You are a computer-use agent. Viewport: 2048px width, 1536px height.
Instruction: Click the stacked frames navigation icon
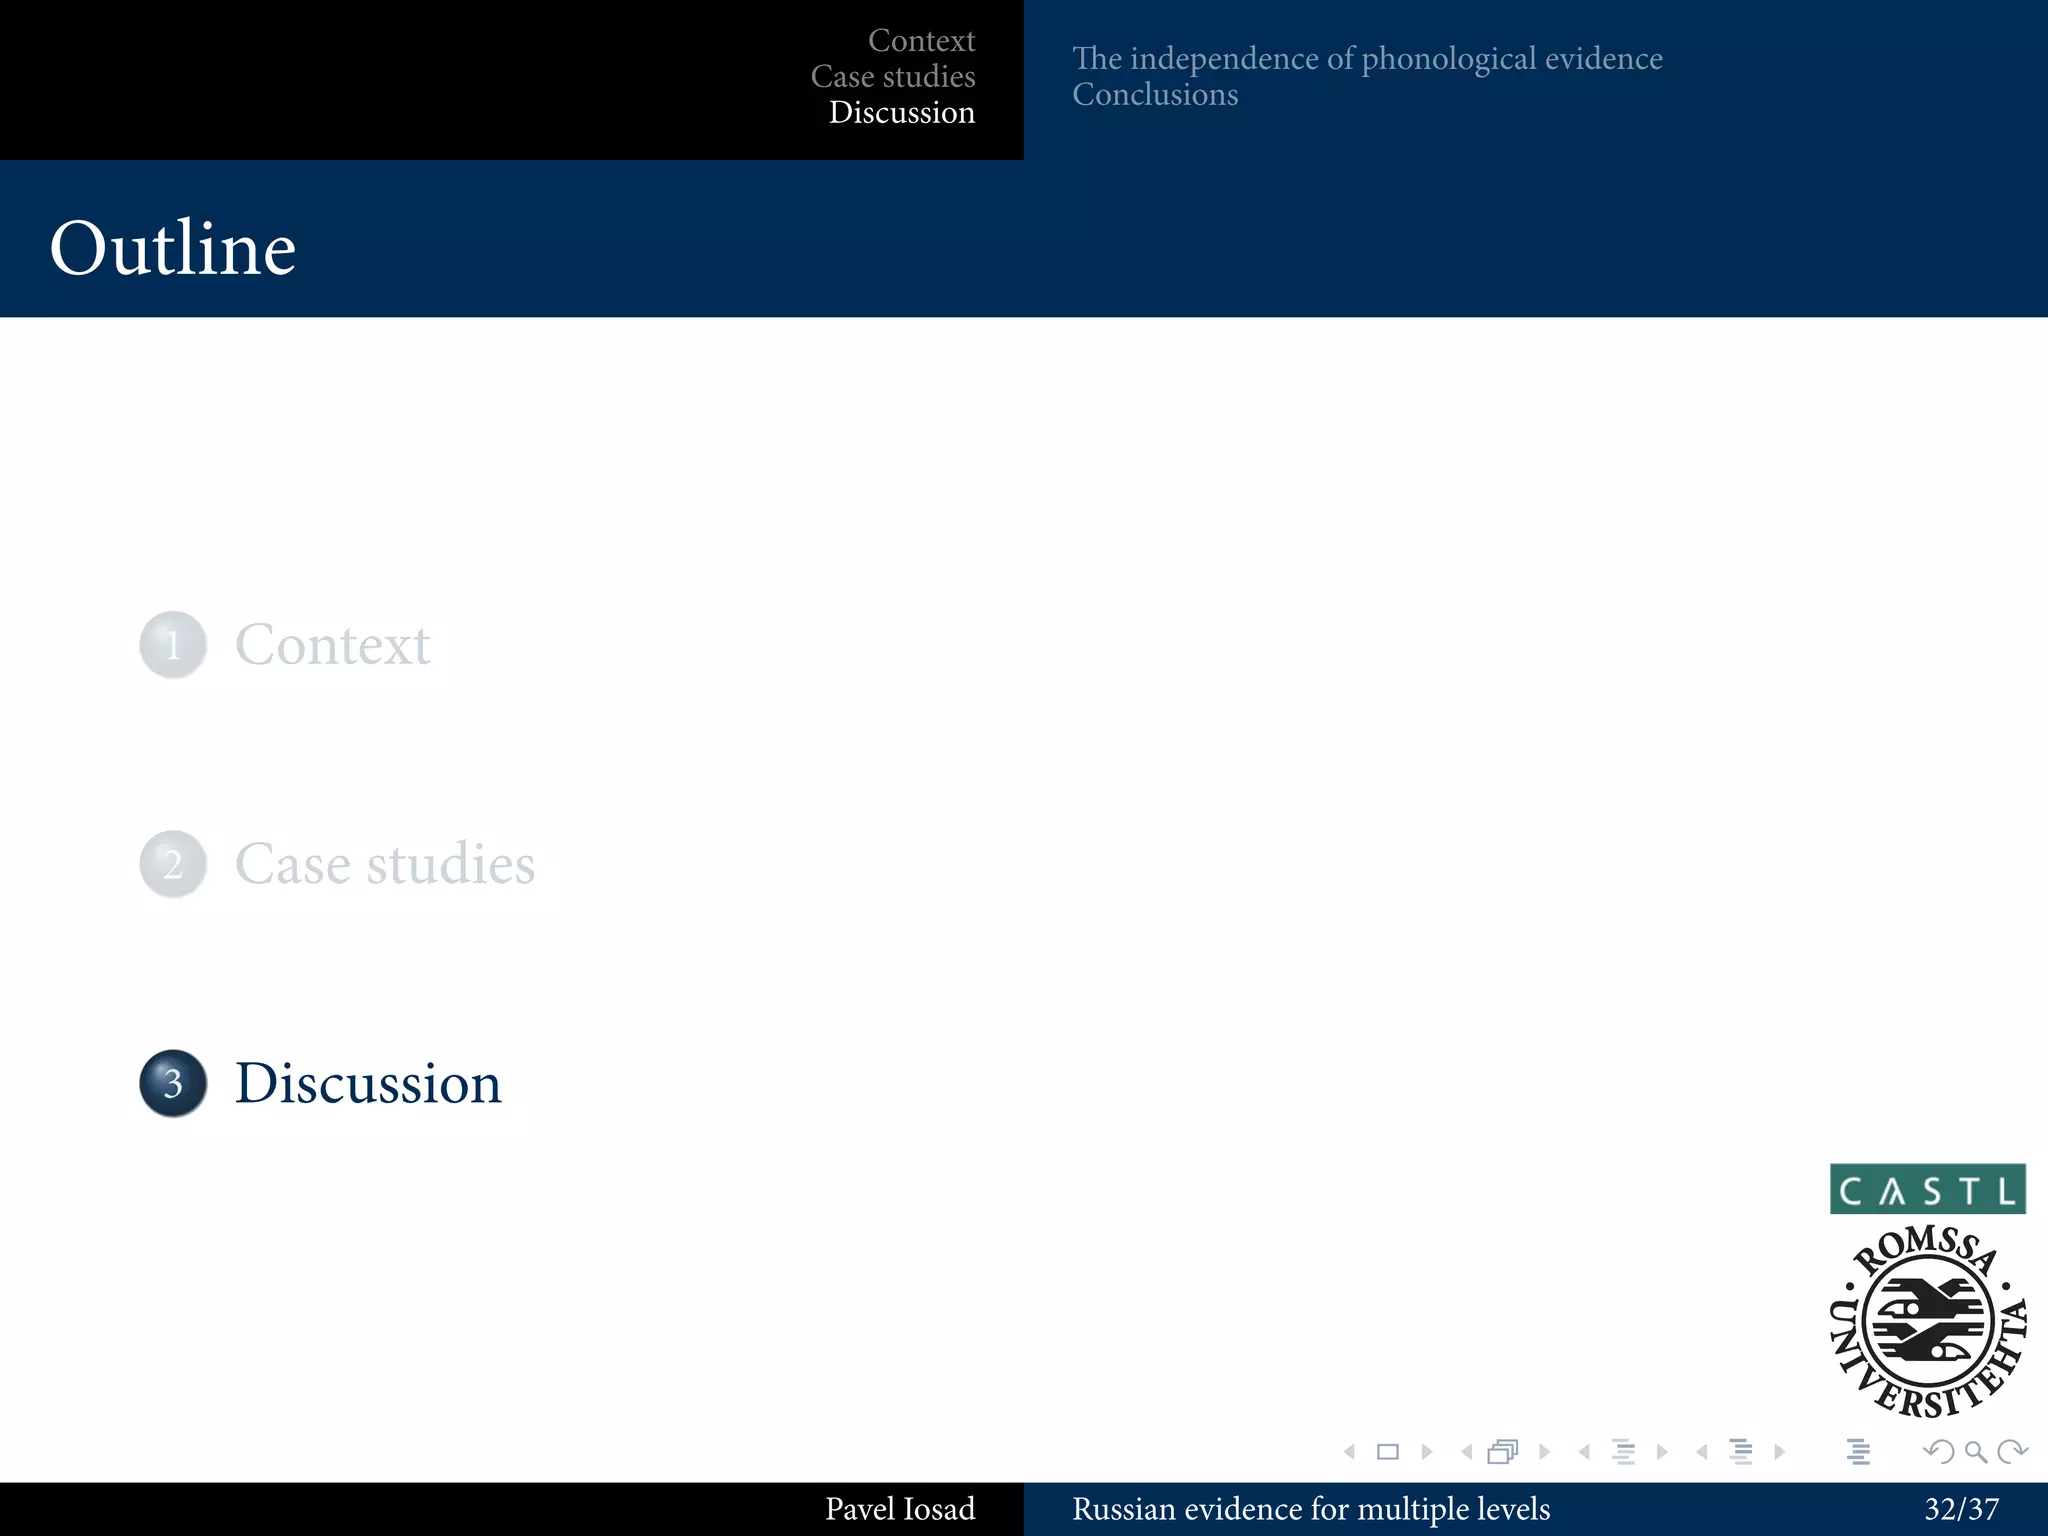[1503, 1452]
